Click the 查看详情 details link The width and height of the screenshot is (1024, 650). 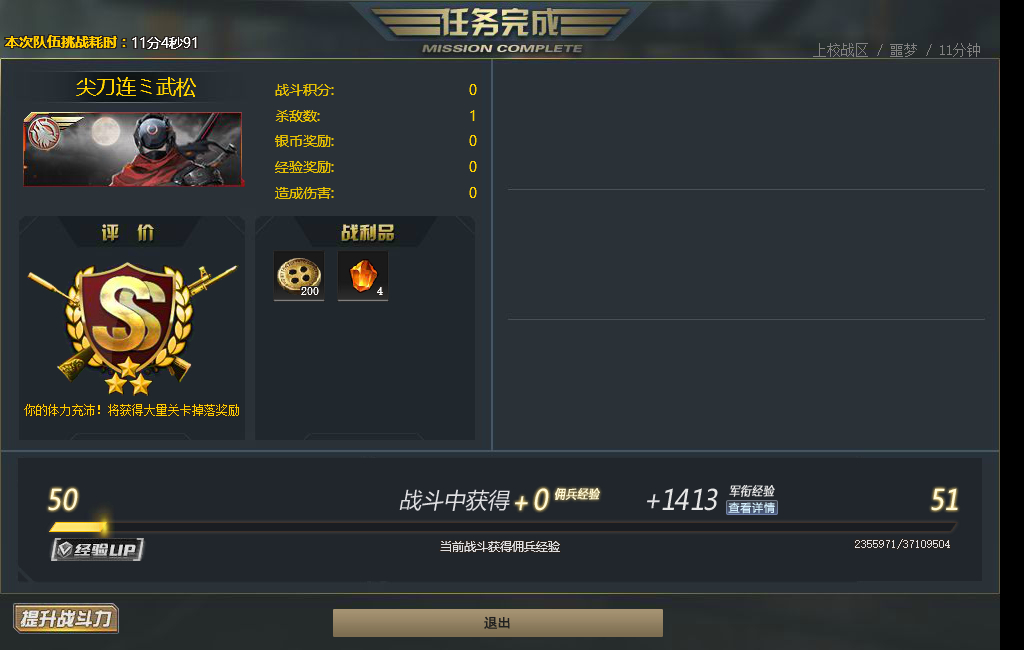point(752,508)
